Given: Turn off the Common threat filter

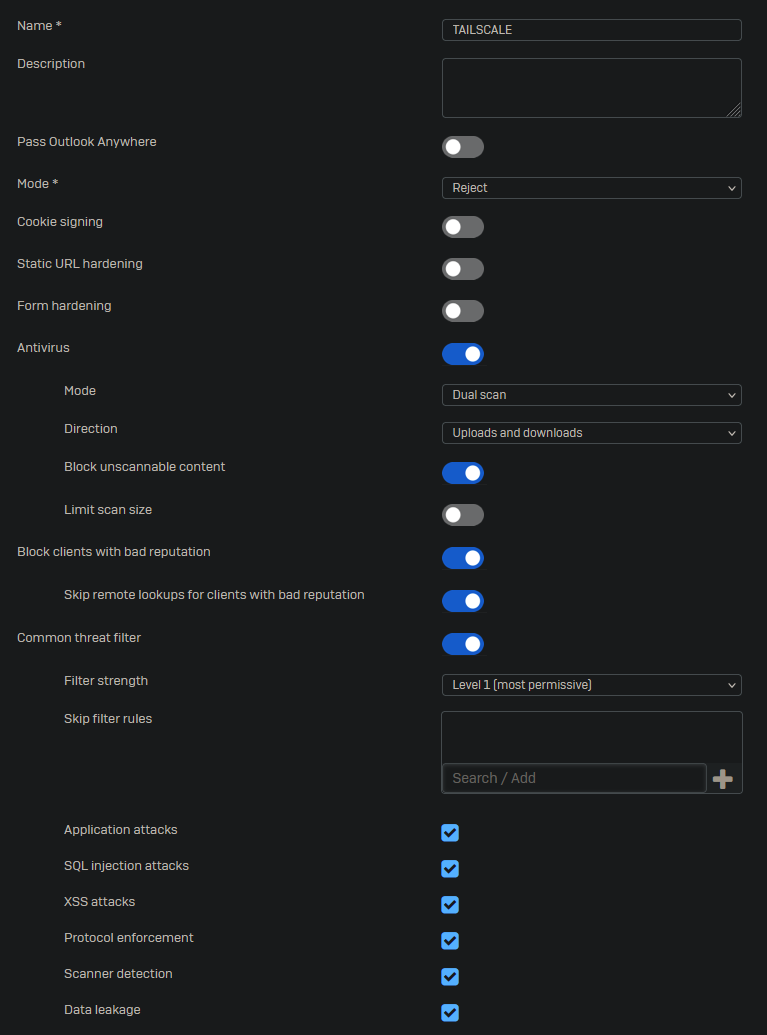Looking at the screenshot, I should [462, 644].
